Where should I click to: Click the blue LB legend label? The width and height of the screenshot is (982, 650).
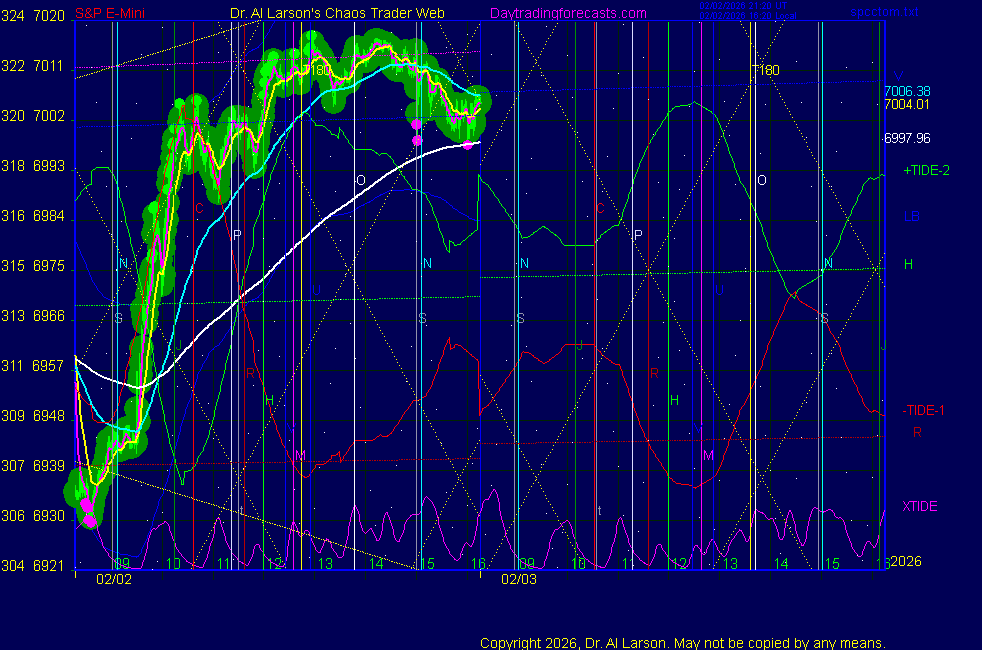911,217
